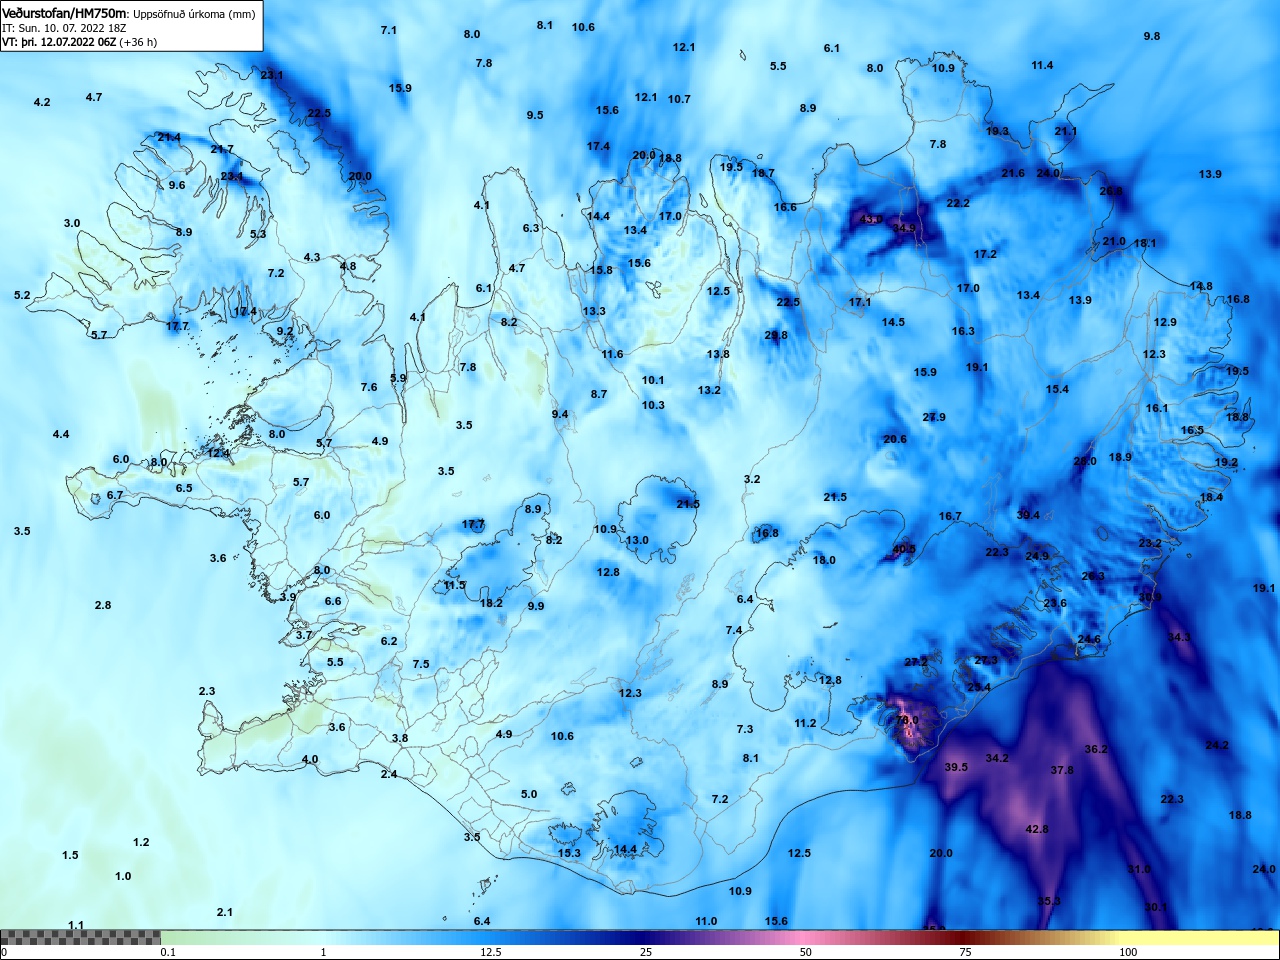Click the 21.4 value in the Westfjords
1280x960 pixels.
169,137
